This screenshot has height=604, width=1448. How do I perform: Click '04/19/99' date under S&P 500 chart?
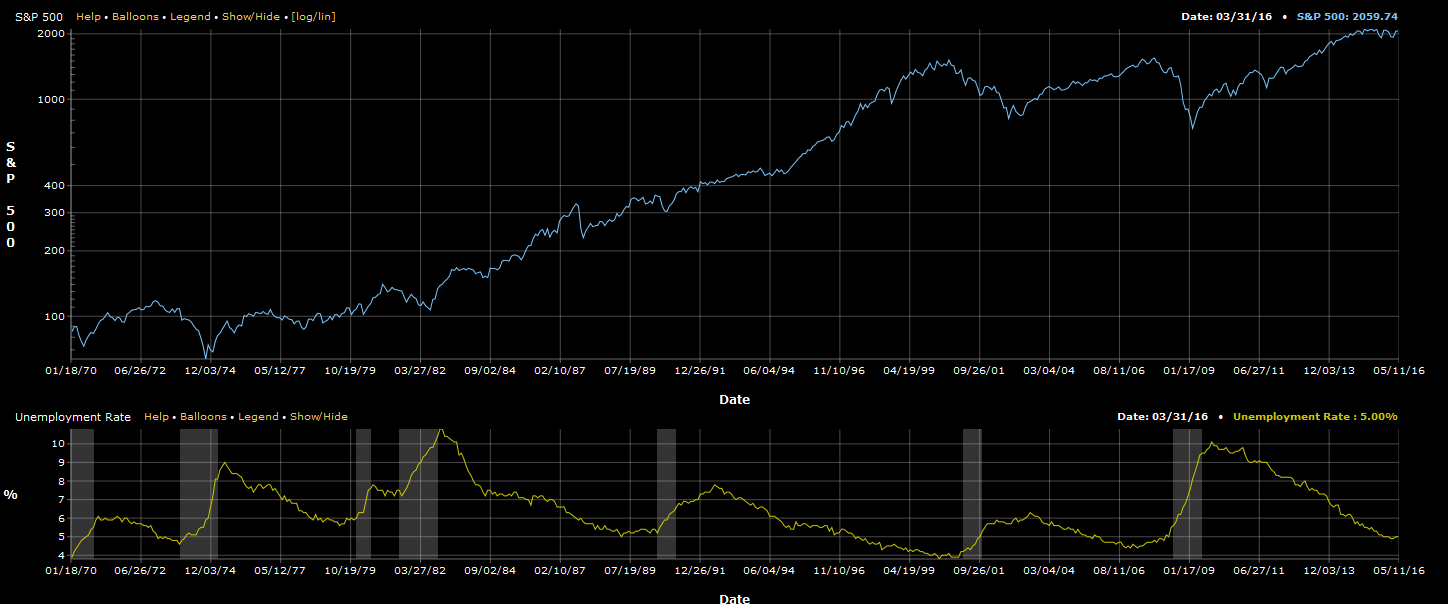(909, 370)
